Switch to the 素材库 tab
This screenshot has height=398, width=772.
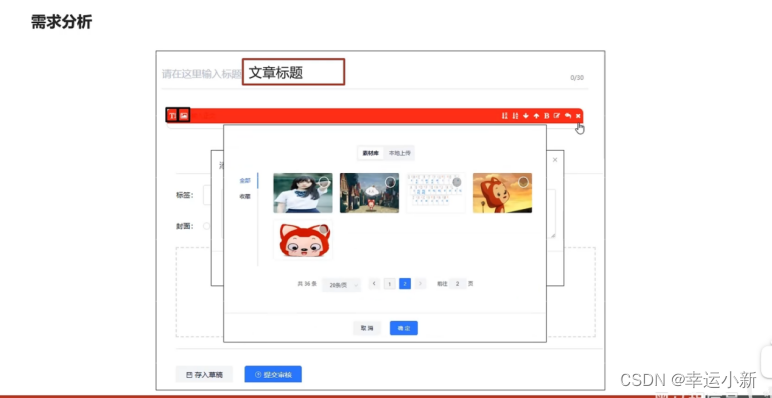371,153
